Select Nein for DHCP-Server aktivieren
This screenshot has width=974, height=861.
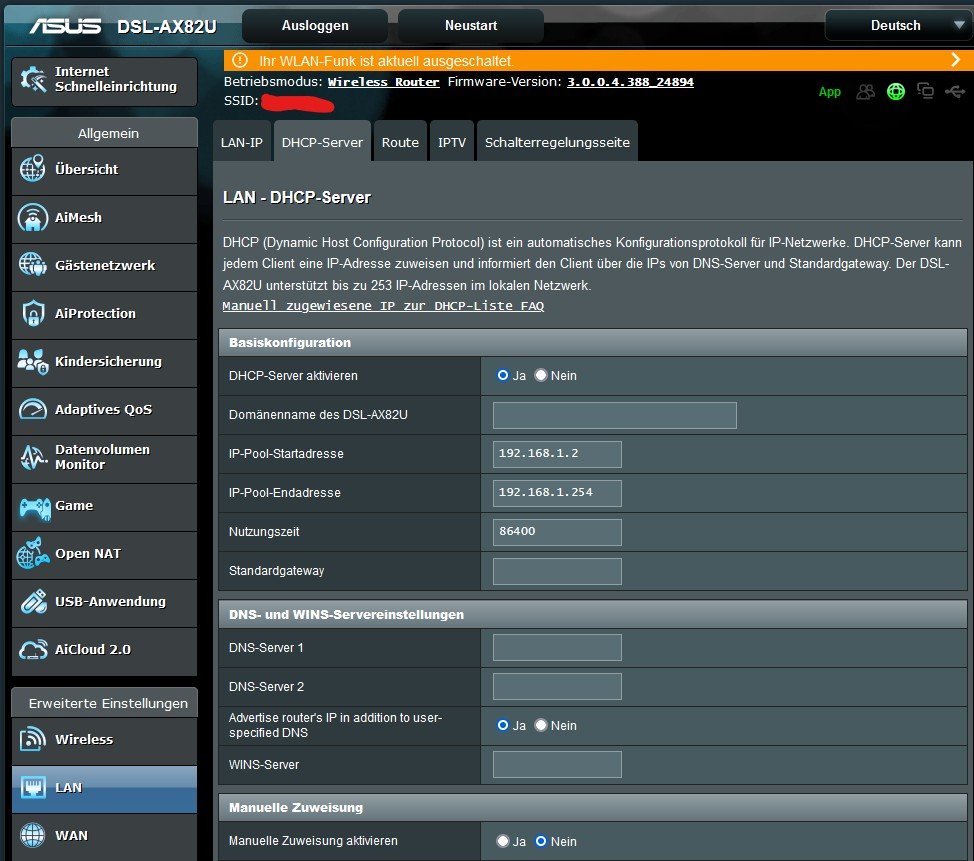pos(541,375)
